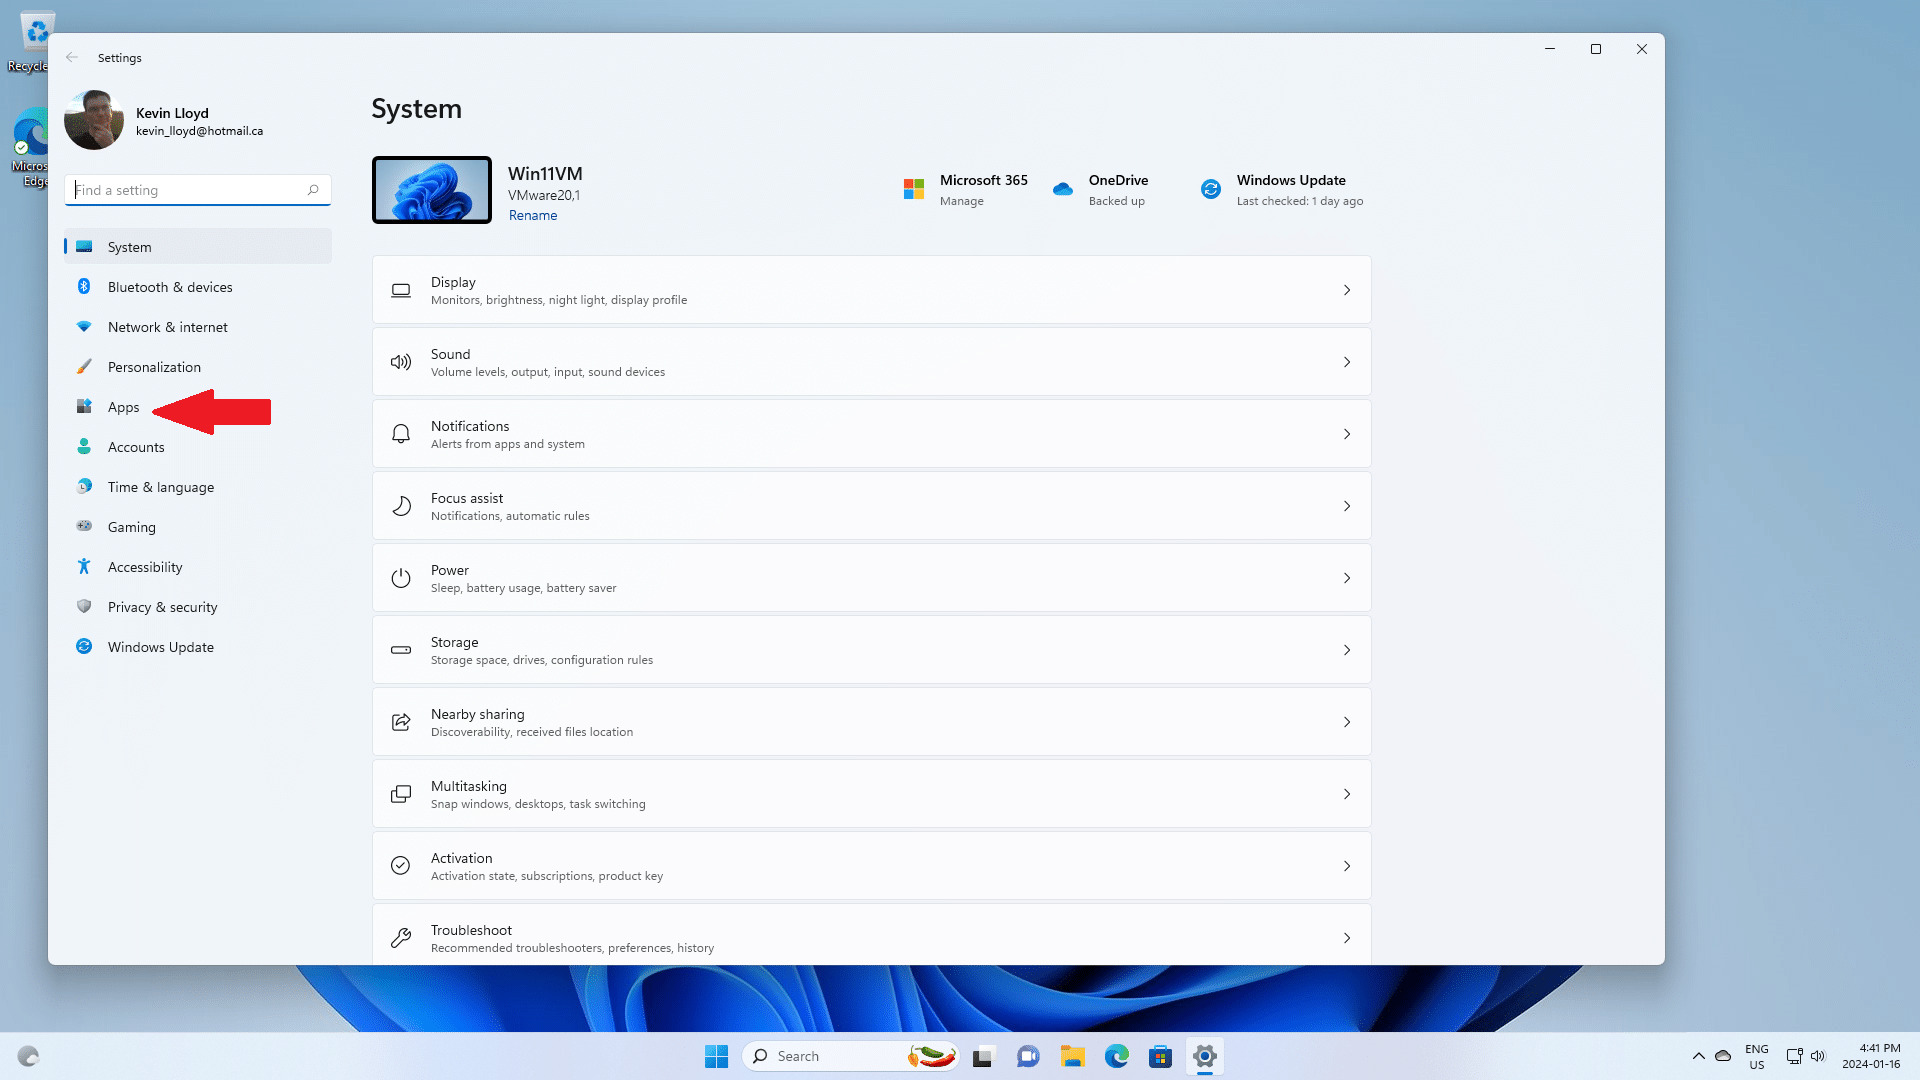Screen dimensions: 1920x1080
Task: Select Time & language category
Action: tap(160, 487)
